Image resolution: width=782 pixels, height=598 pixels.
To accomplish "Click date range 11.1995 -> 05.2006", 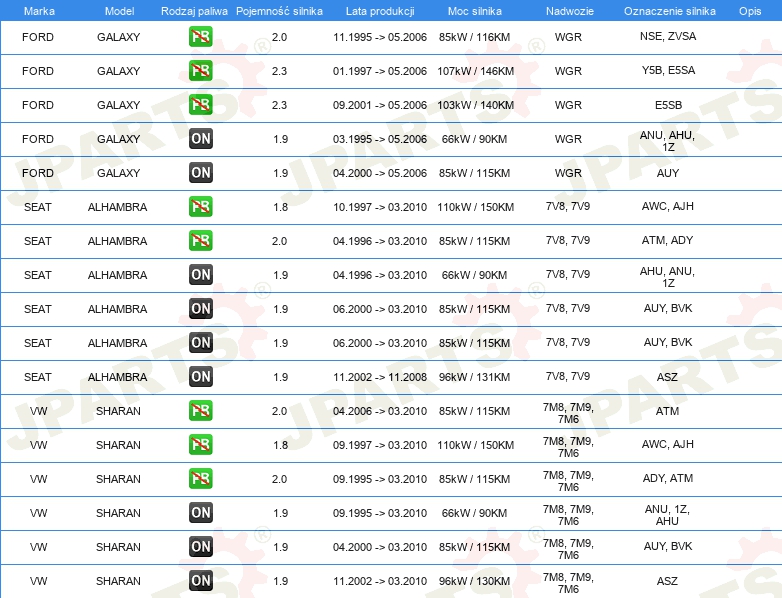I will tap(380, 37).
